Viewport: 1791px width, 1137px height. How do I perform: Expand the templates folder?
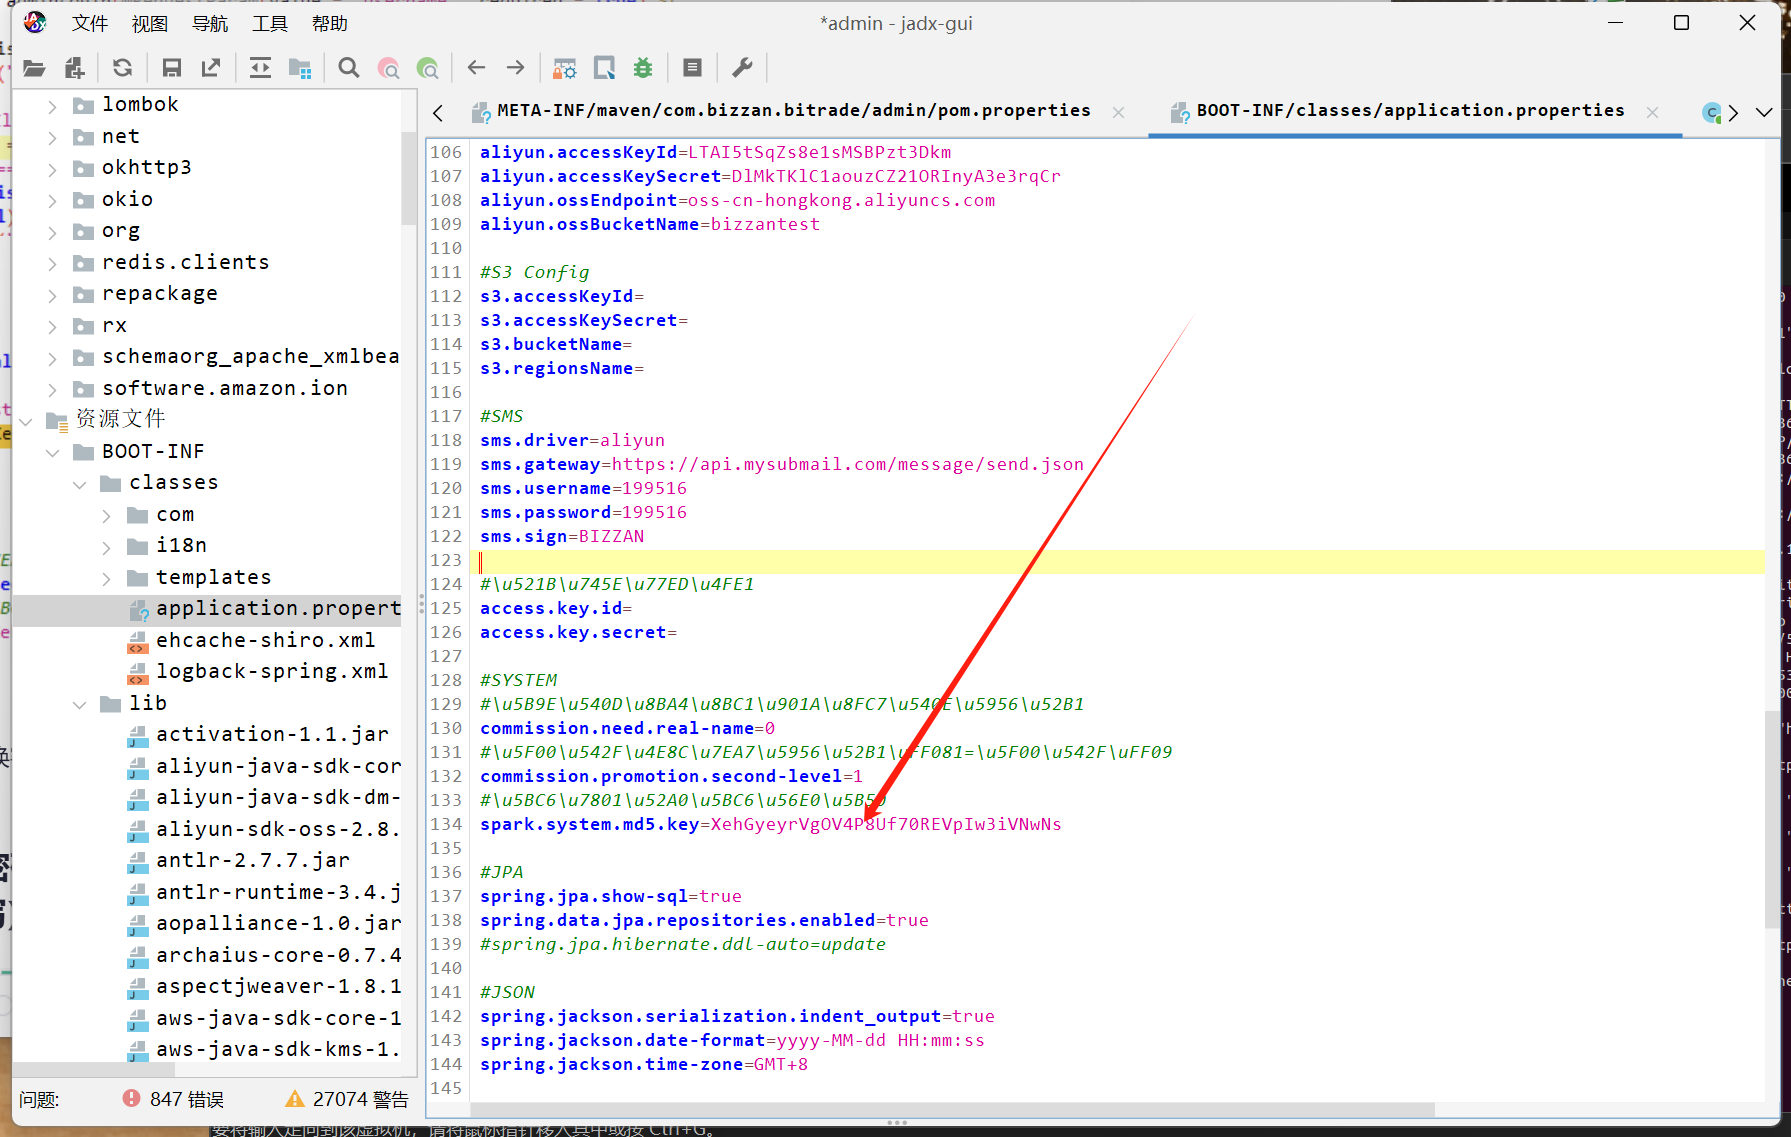click(x=106, y=578)
